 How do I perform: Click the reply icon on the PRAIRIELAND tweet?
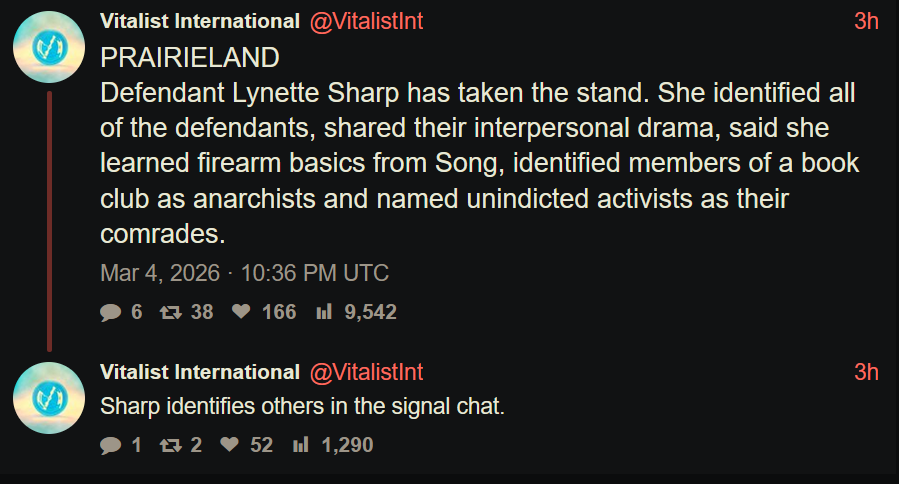click(110, 312)
